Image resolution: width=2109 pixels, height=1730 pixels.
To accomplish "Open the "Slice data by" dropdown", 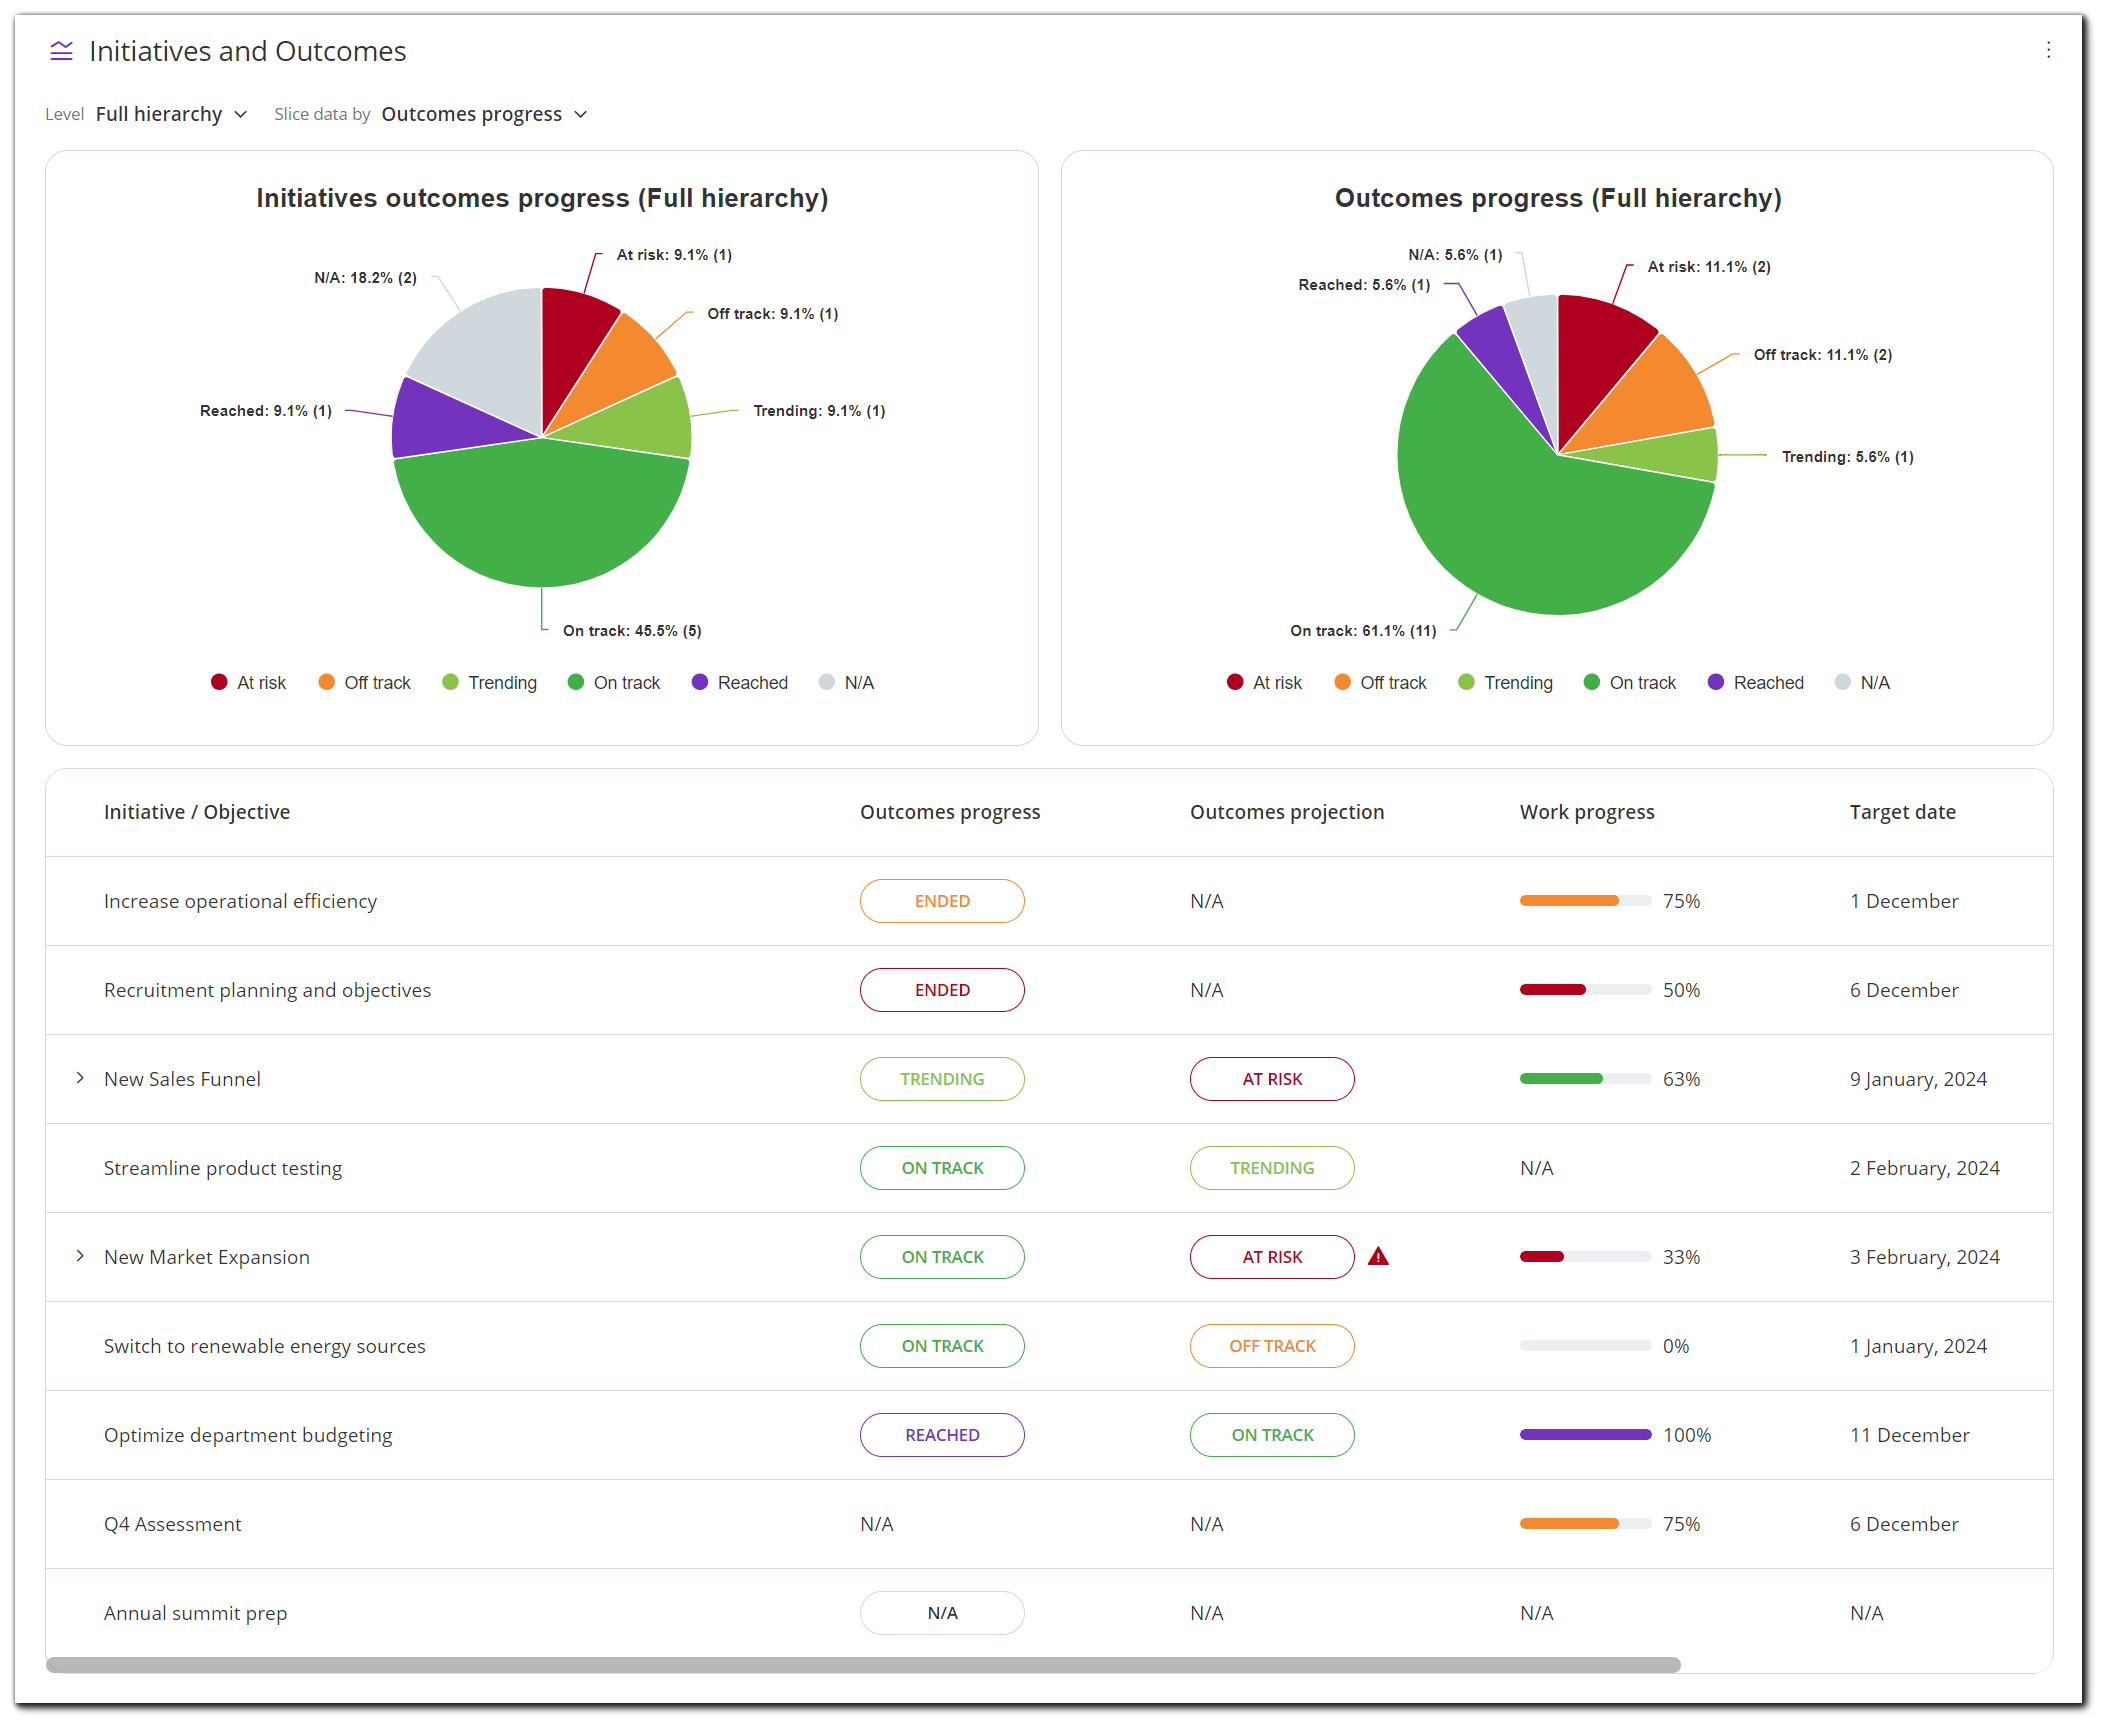I will coord(483,114).
